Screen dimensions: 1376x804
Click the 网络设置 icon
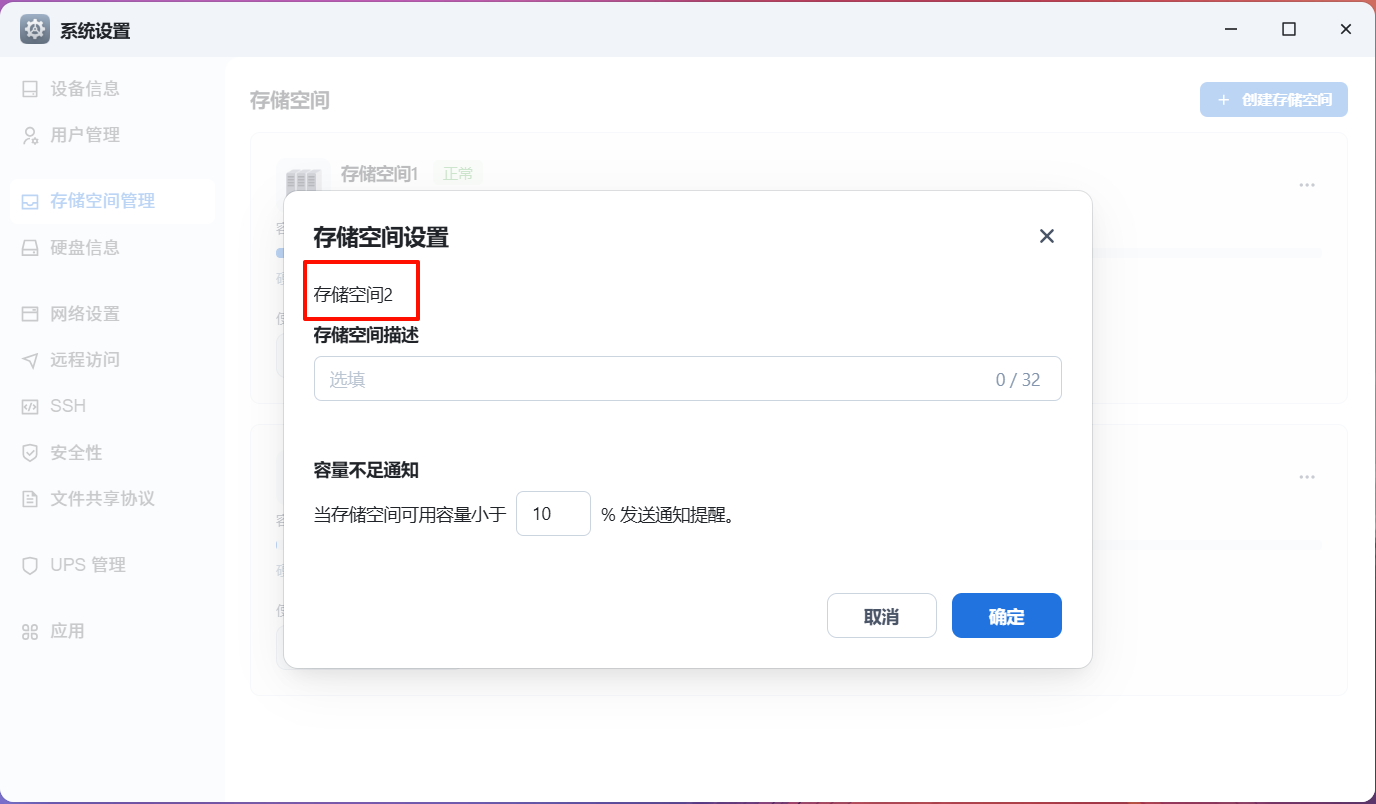click(31, 314)
